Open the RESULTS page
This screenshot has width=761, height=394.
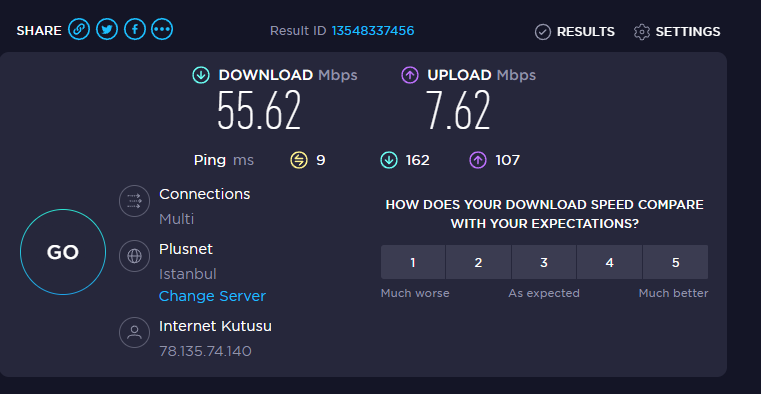click(575, 32)
